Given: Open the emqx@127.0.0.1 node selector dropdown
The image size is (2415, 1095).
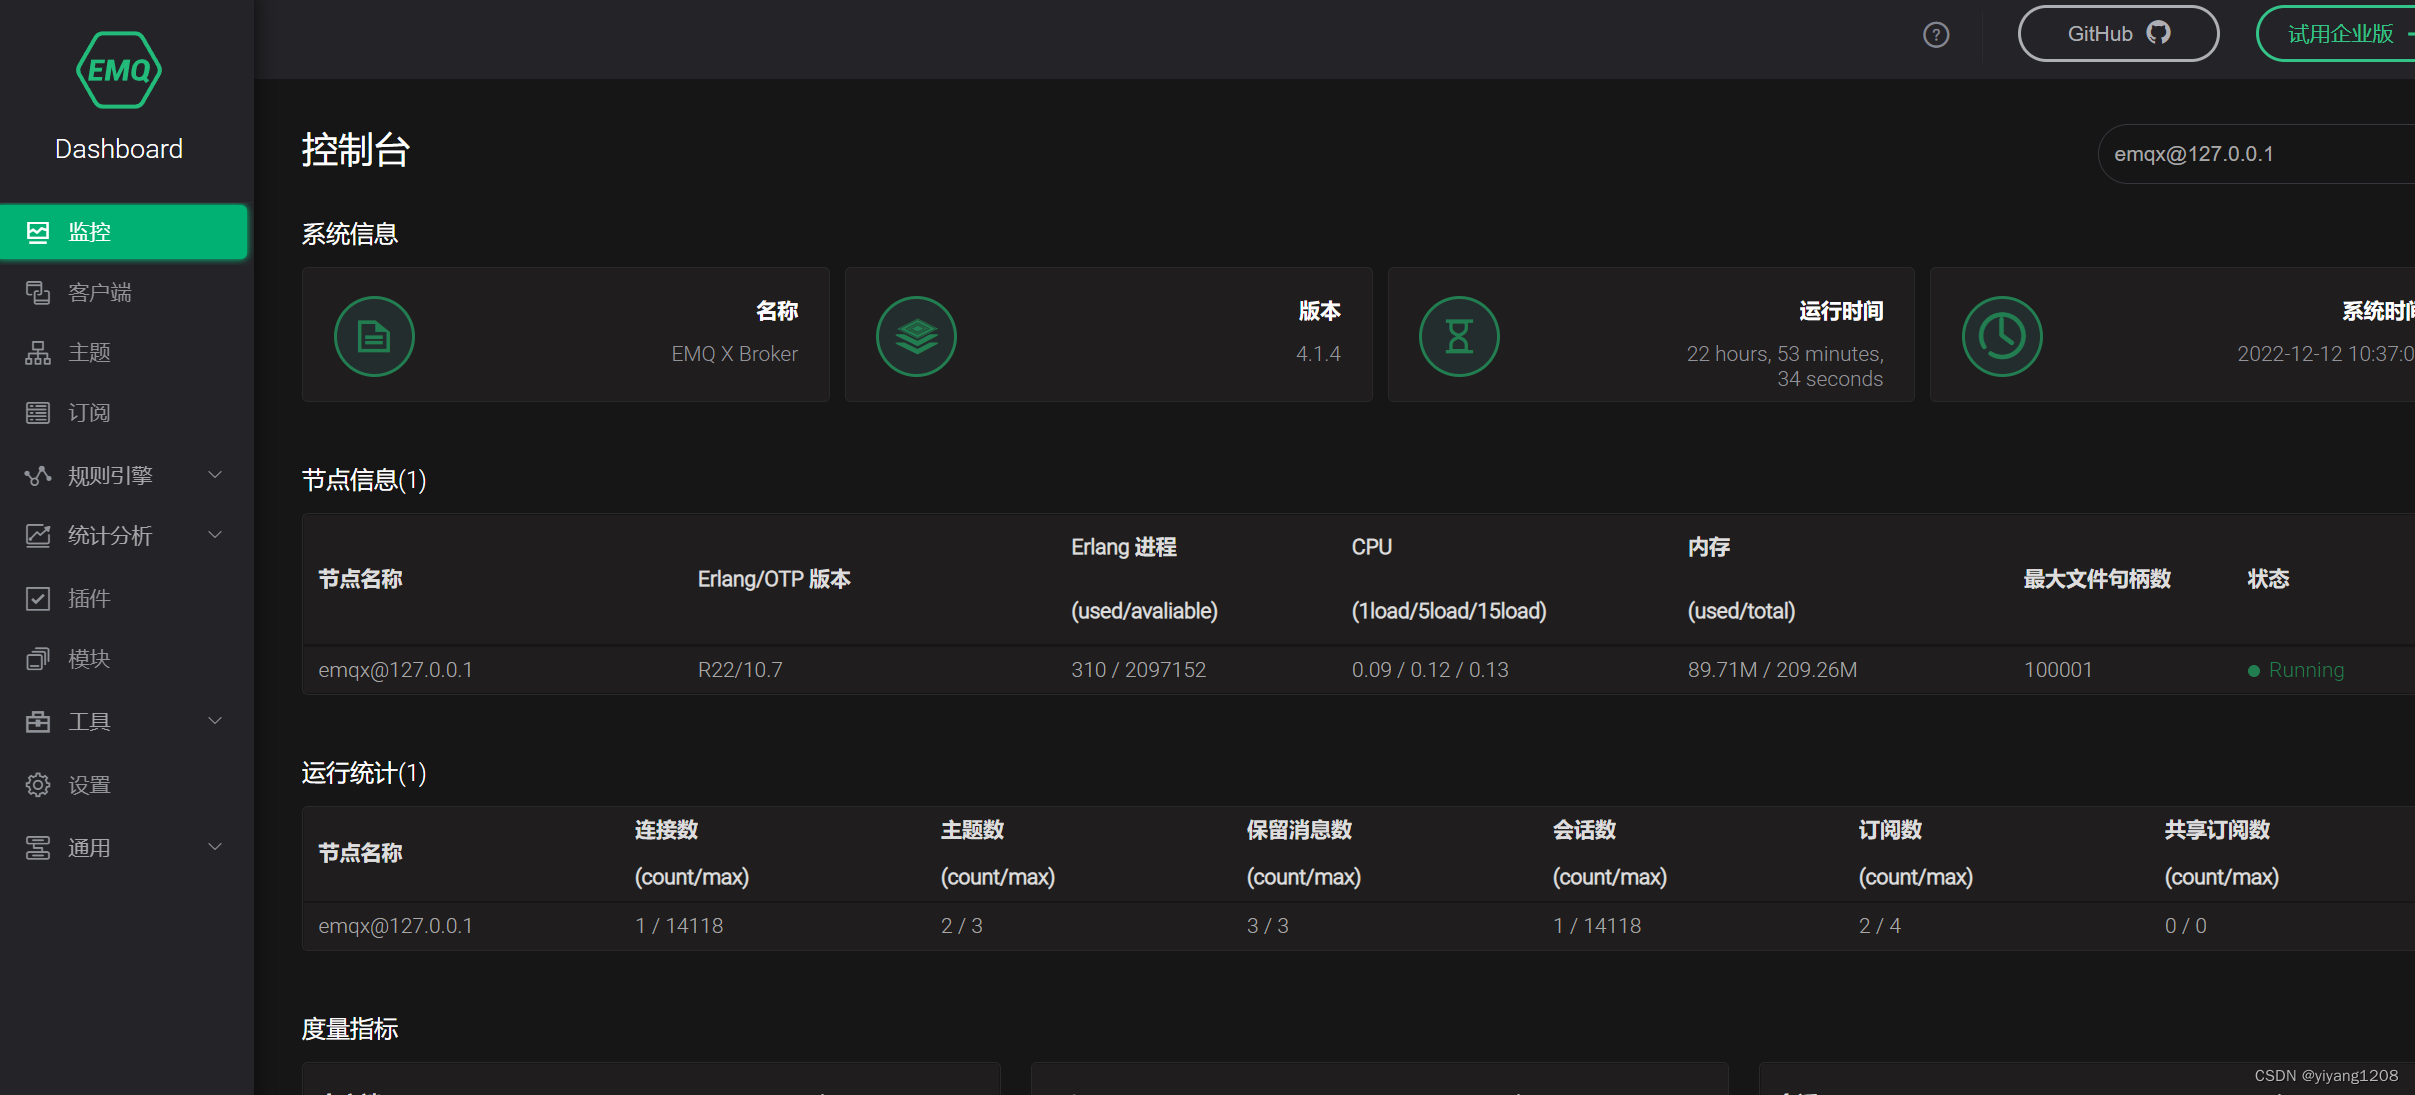Looking at the screenshot, I should [2250, 154].
